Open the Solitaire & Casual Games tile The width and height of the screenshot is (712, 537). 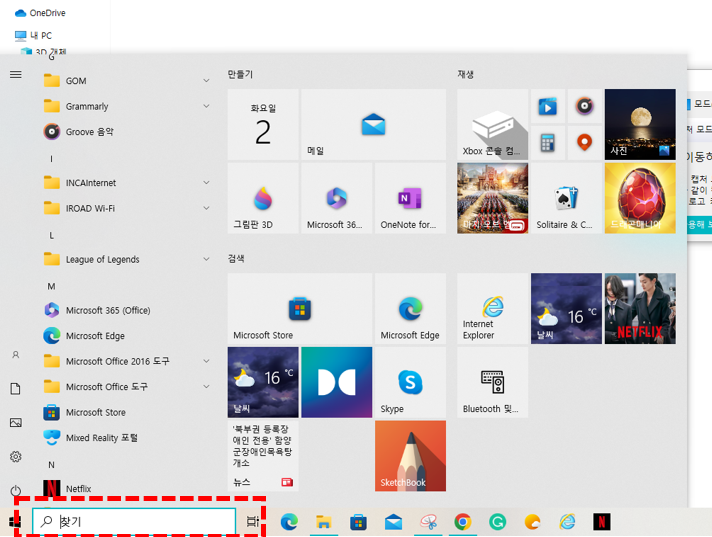tap(566, 198)
